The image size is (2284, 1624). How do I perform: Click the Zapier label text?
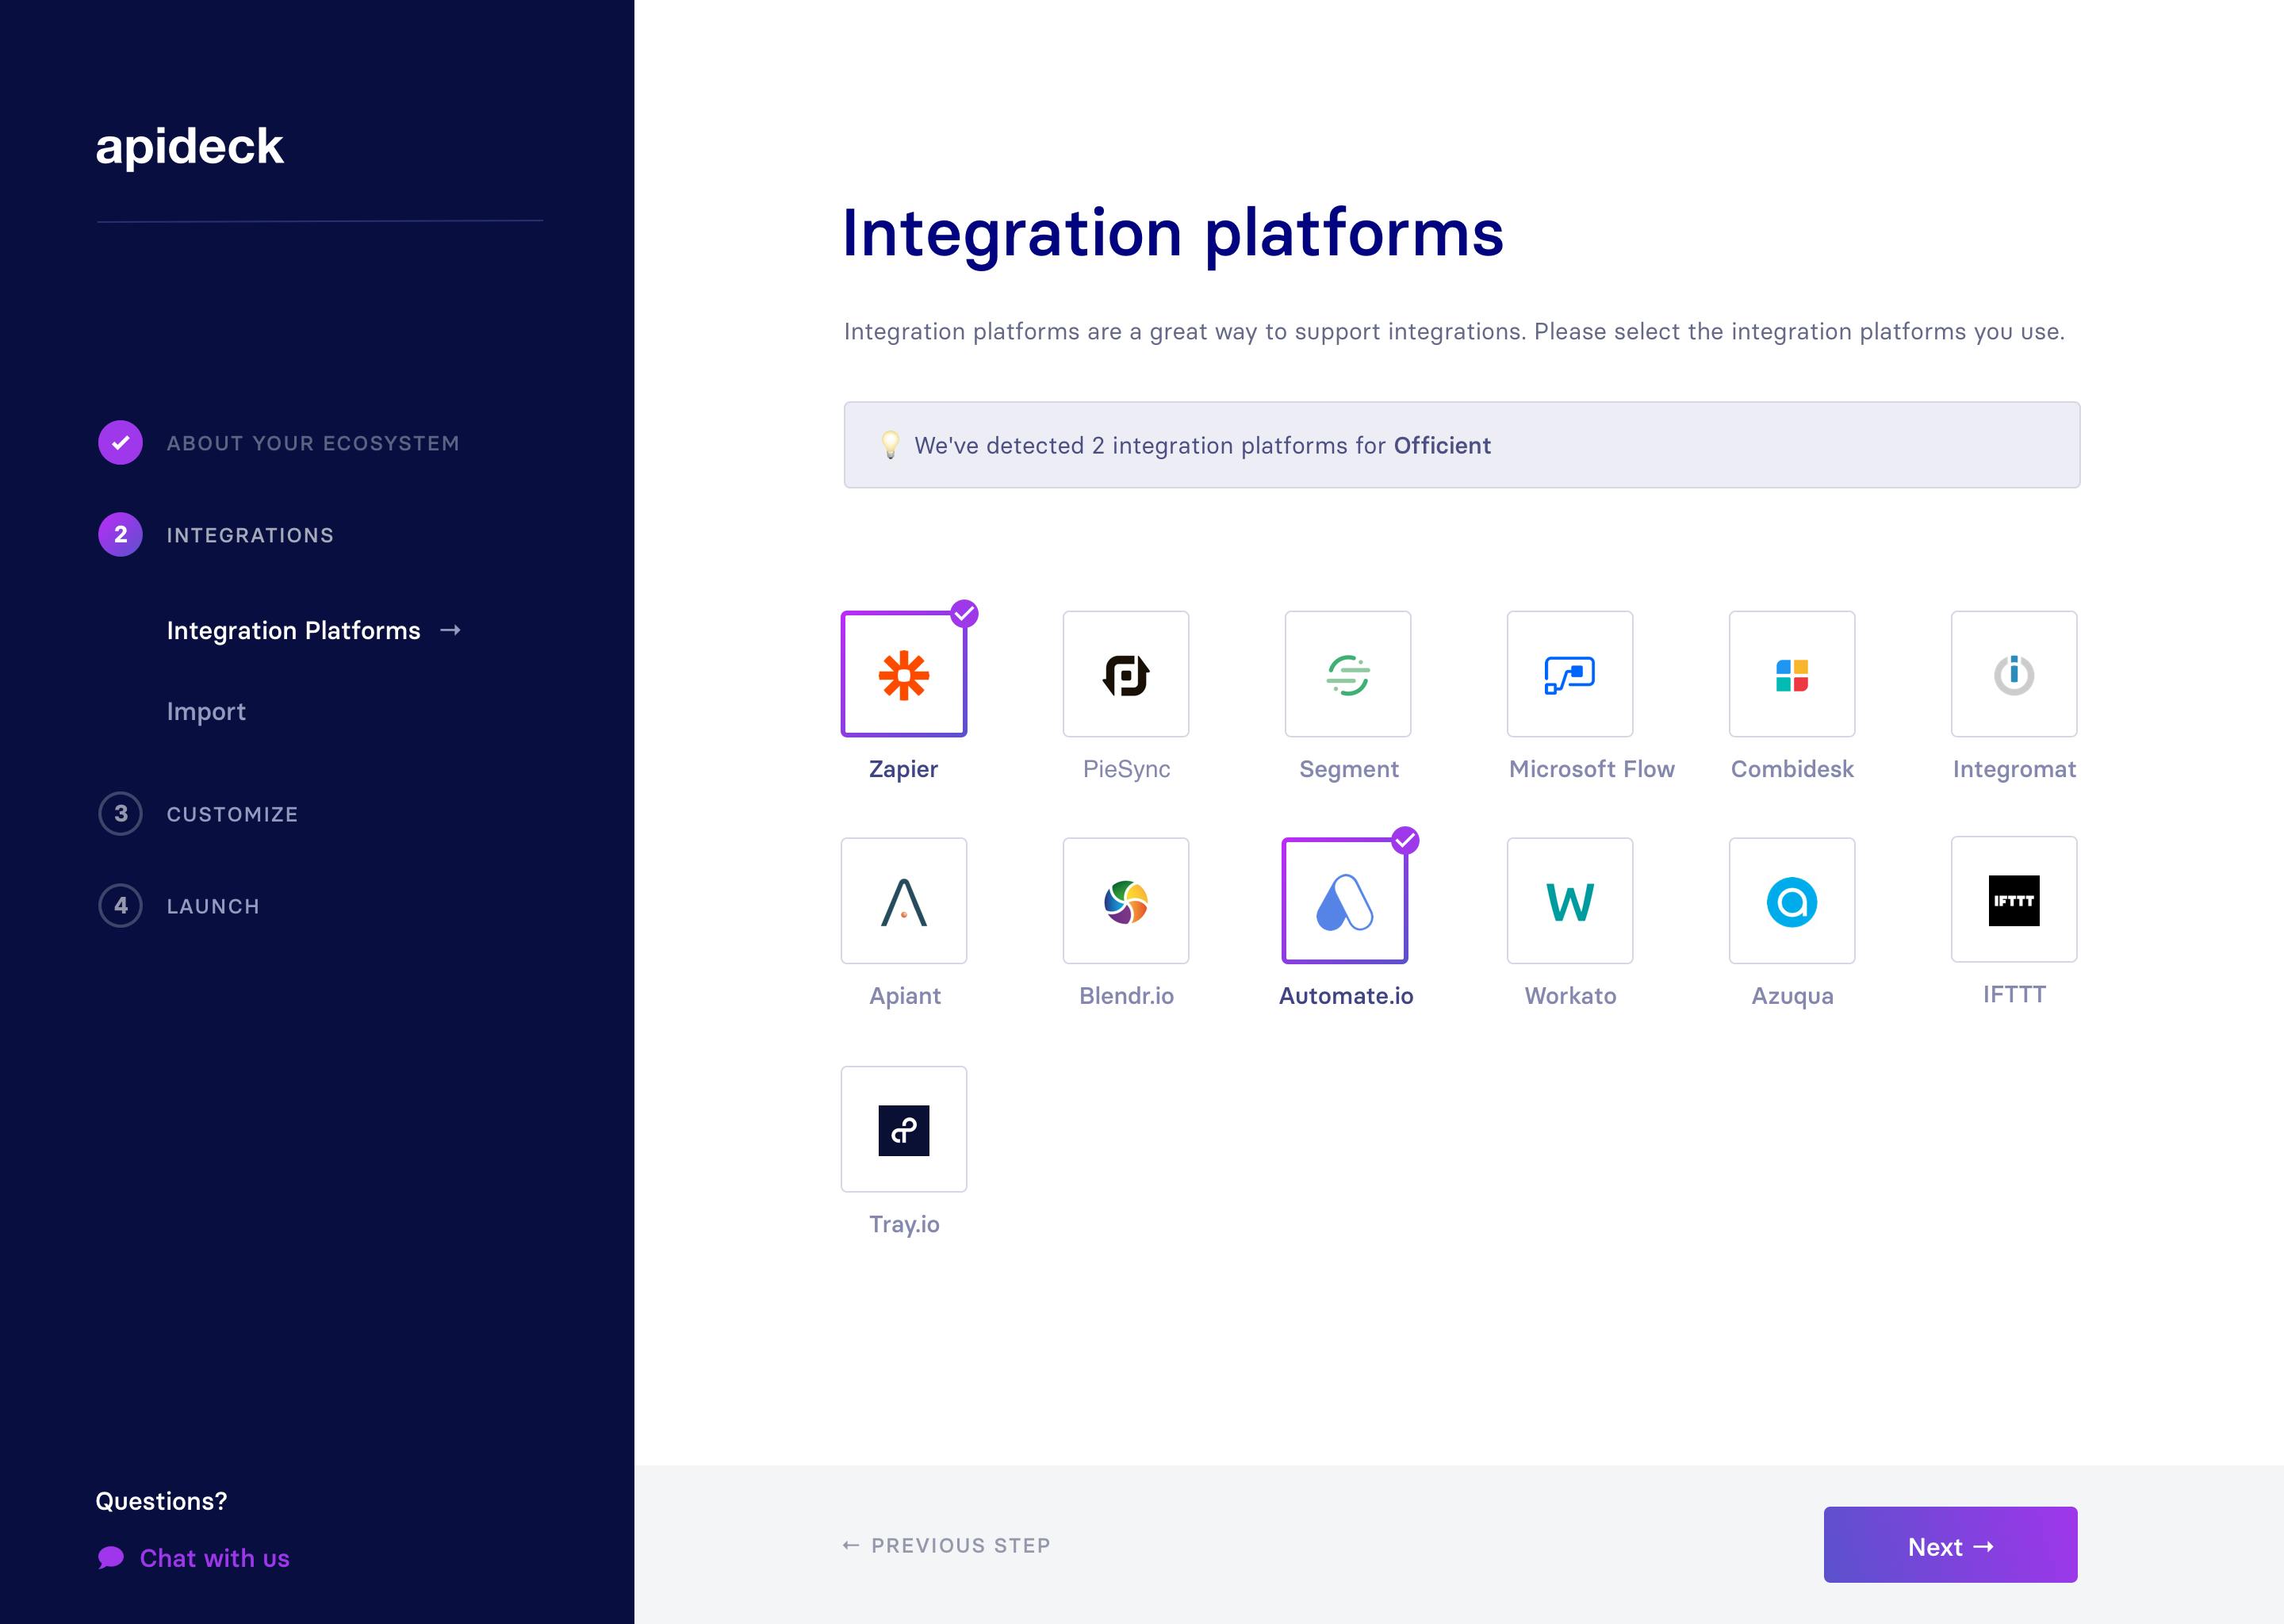[903, 769]
